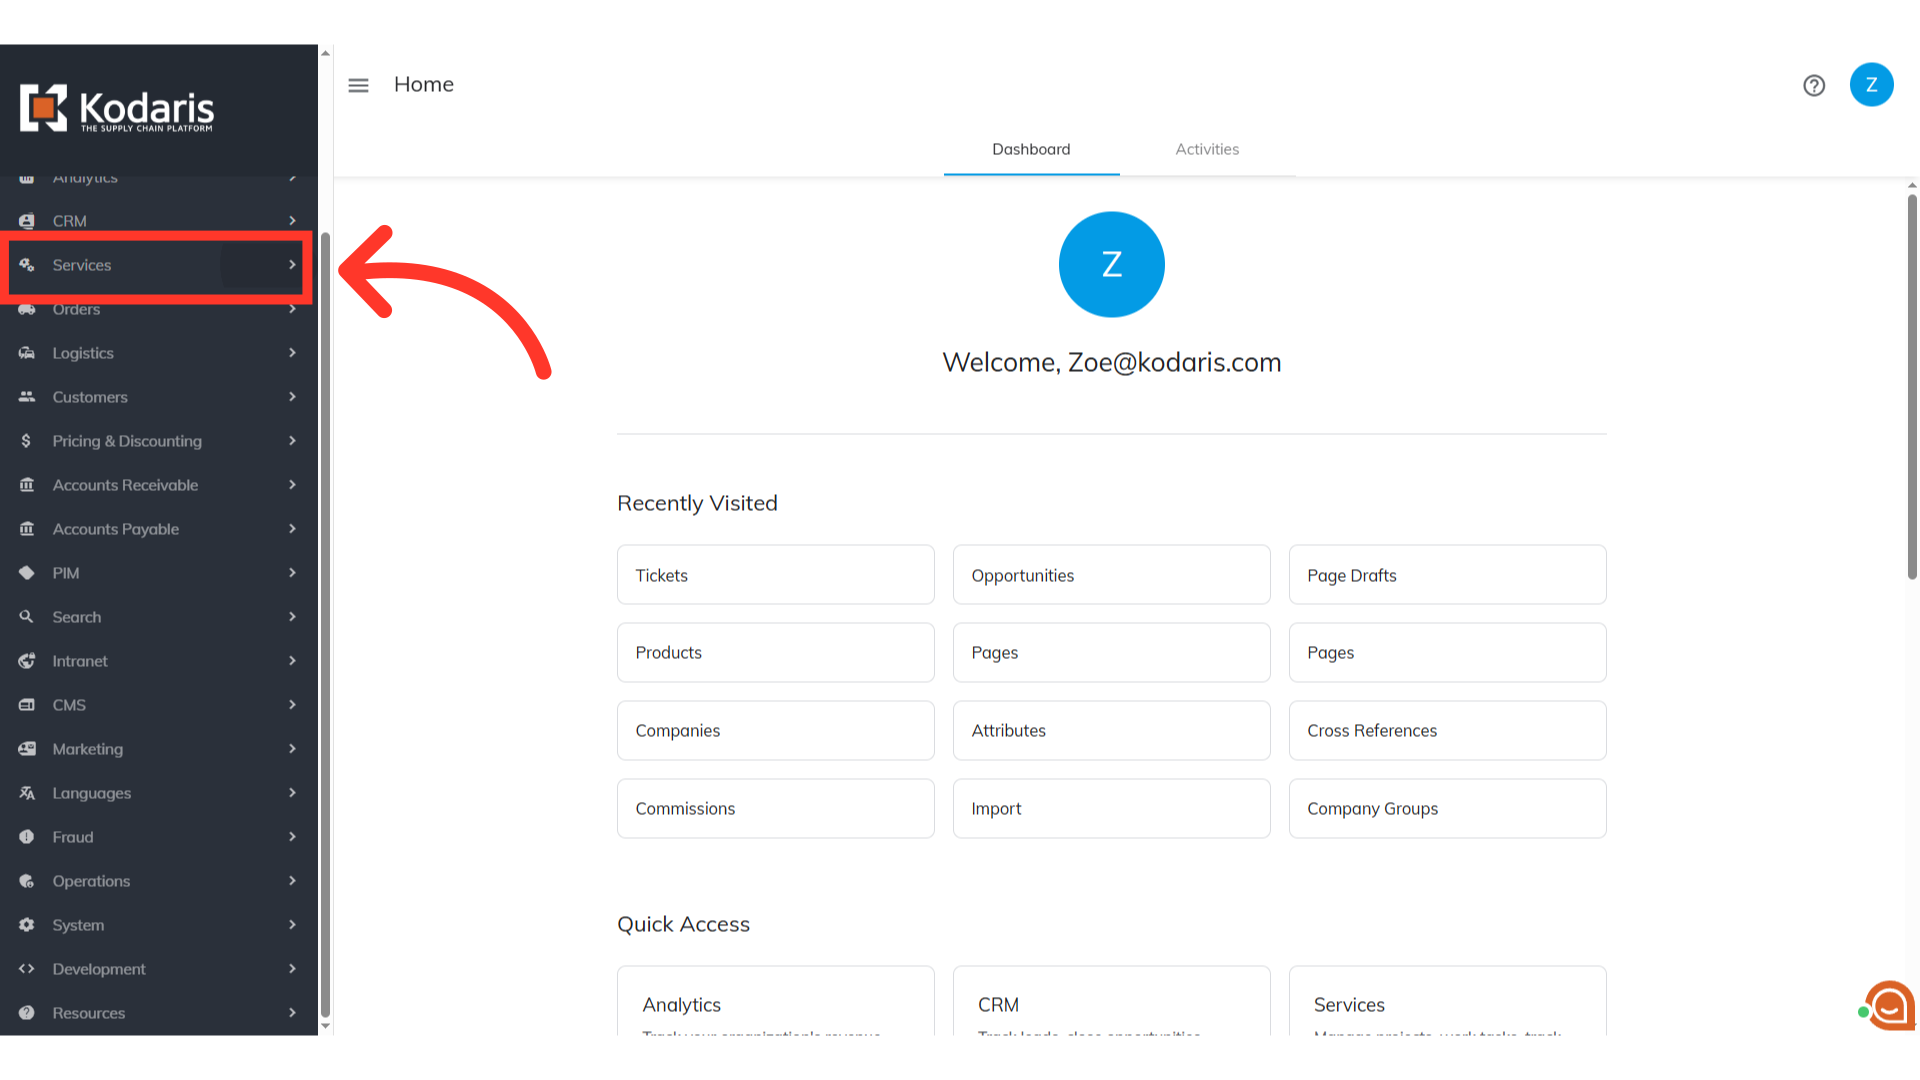
Task: Expand the Marketing menu chevron
Action: (292, 749)
